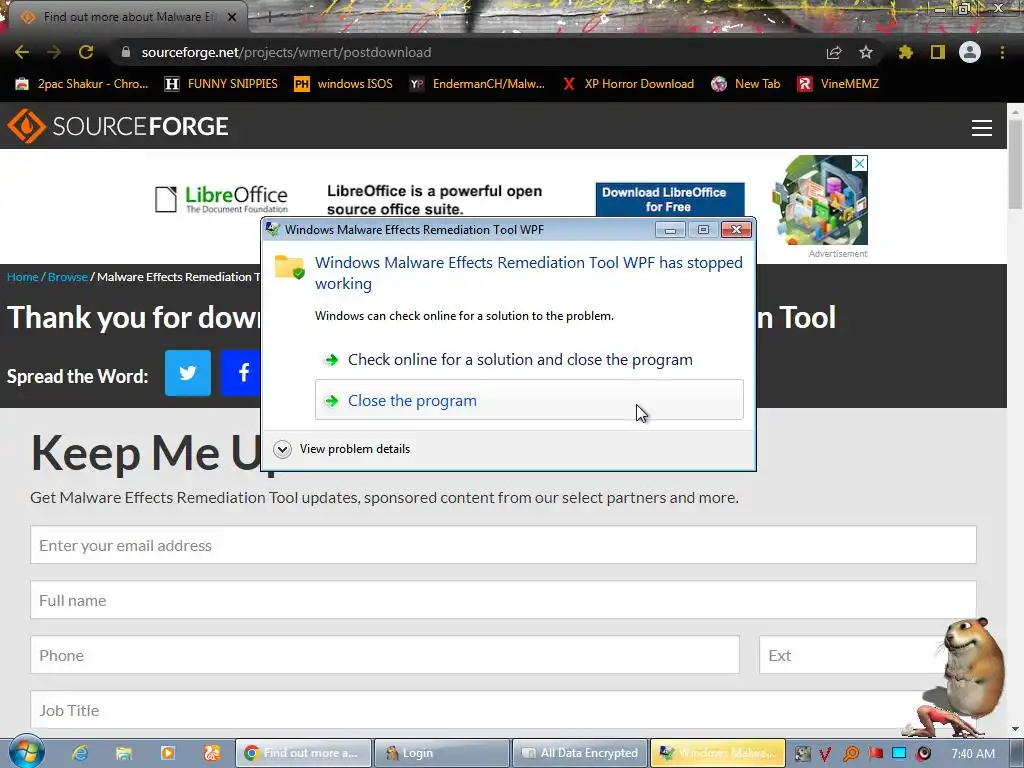Open Windows Media Player from the taskbar

coord(168,753)
